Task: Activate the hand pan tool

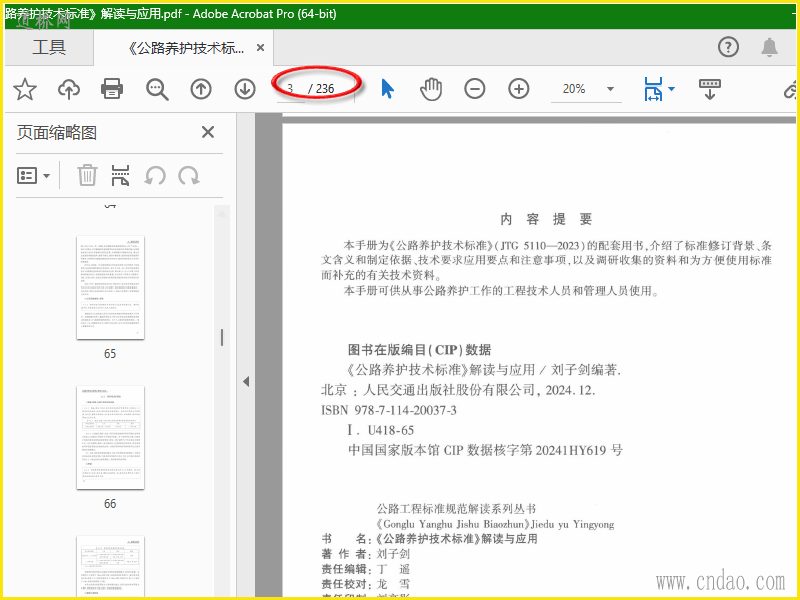Action: click(x=431, y=89)
